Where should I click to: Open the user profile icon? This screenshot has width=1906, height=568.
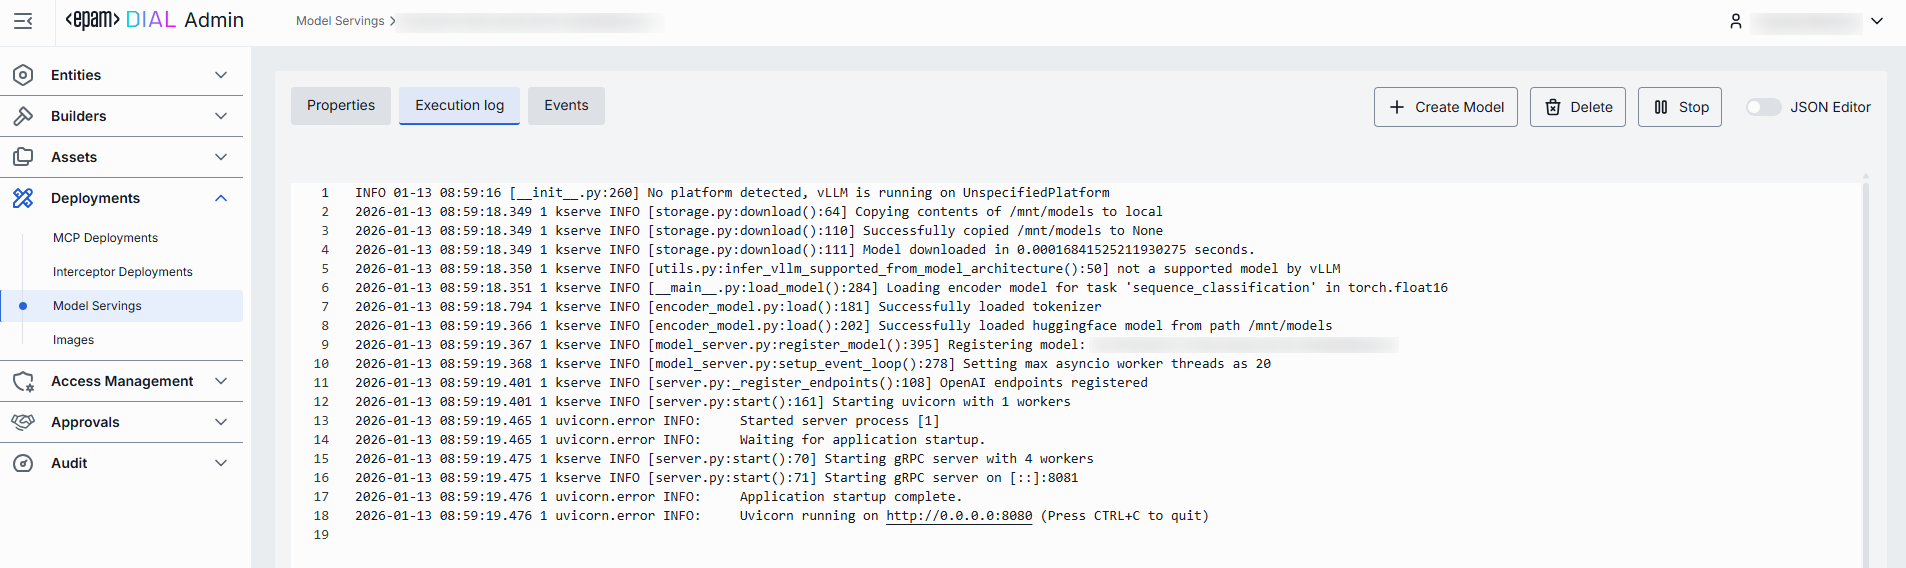pos(1736,21)
